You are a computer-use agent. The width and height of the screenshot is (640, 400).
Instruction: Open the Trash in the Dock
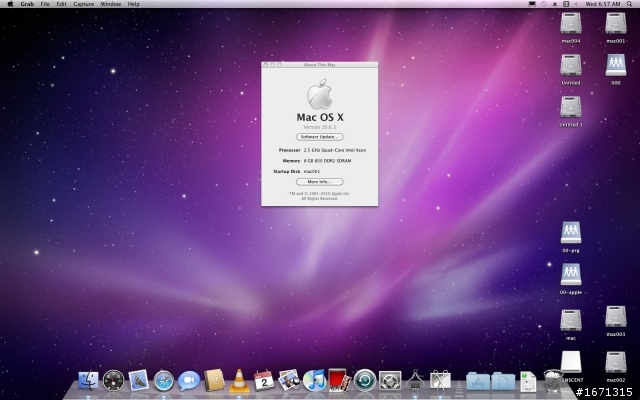coord(553,380)
